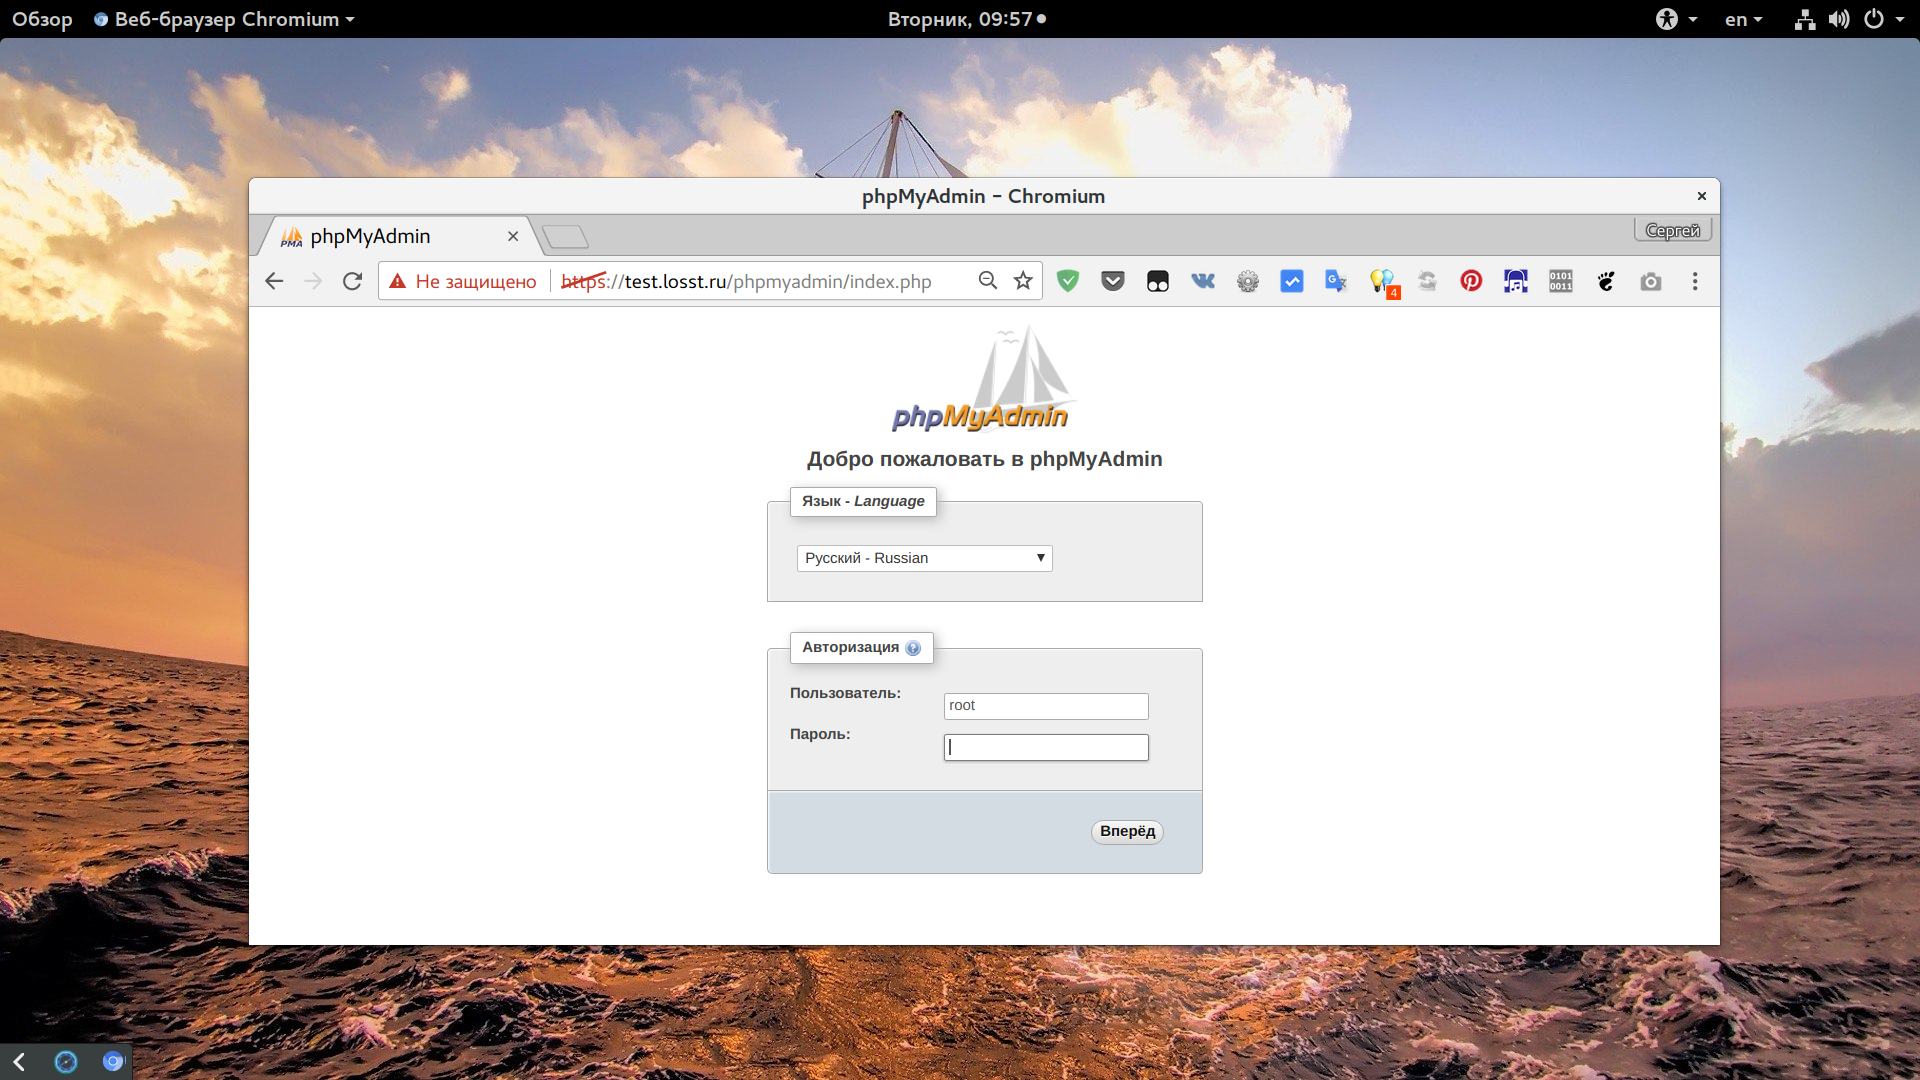Open the clock 'Вторник, 09:57' calendar
Image resolution: width=1920 pixels, height=1080 pixels.
tap(967, 19)
